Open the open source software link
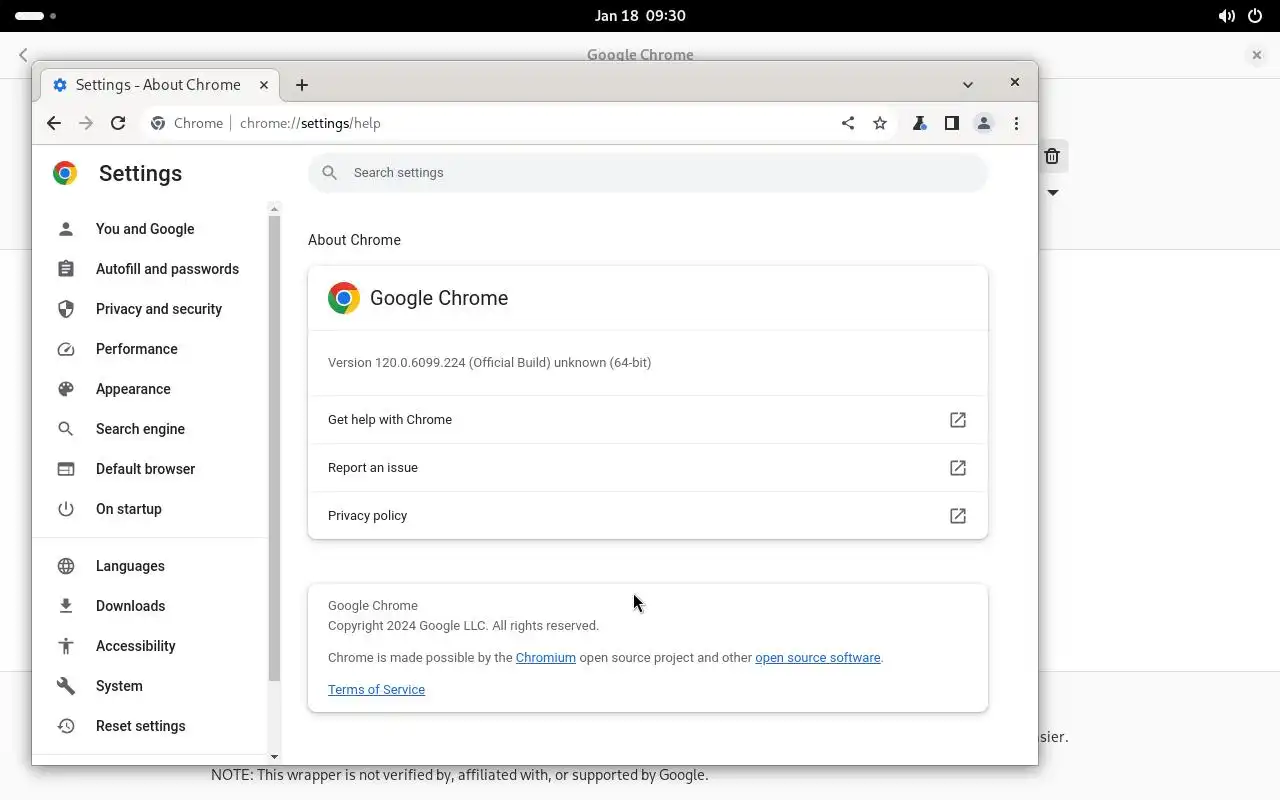The height and width of the screenshot is (800, 1280). click(x=818, y=658)
